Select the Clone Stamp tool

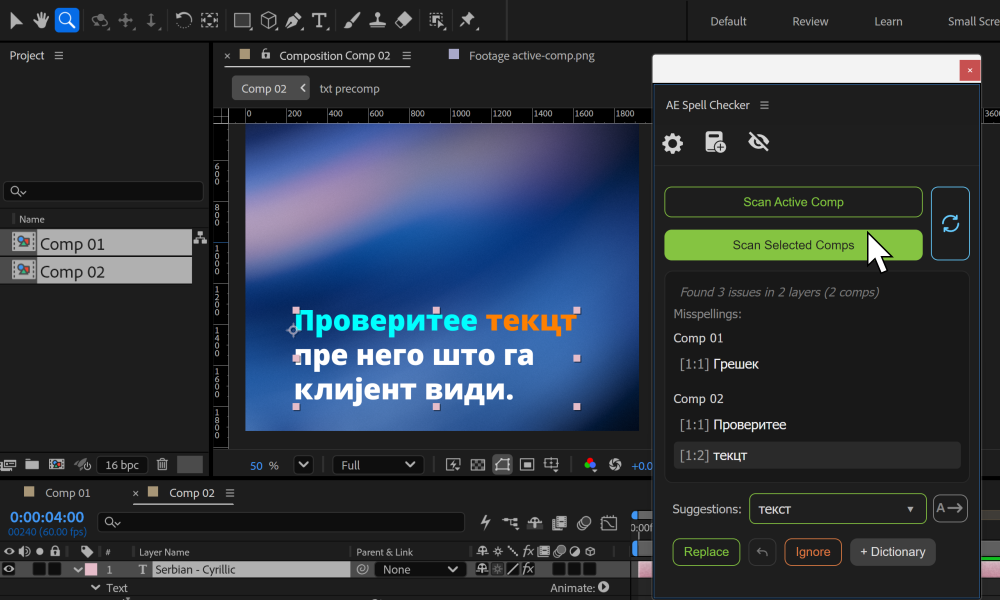(x=377, y=20)
